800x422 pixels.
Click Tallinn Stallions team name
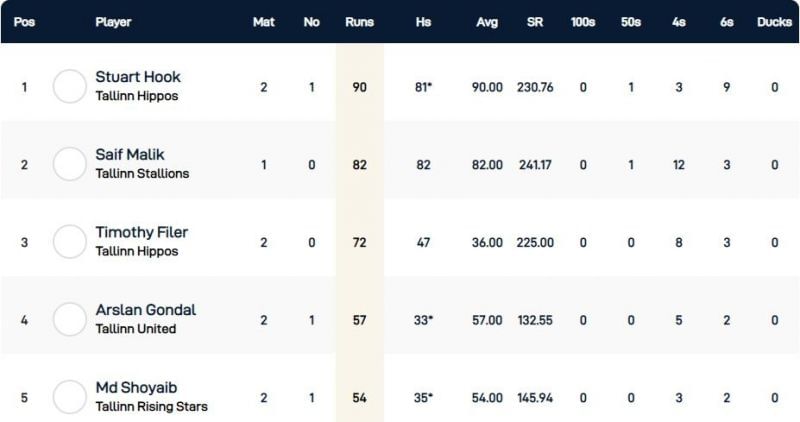click(142, 174)
